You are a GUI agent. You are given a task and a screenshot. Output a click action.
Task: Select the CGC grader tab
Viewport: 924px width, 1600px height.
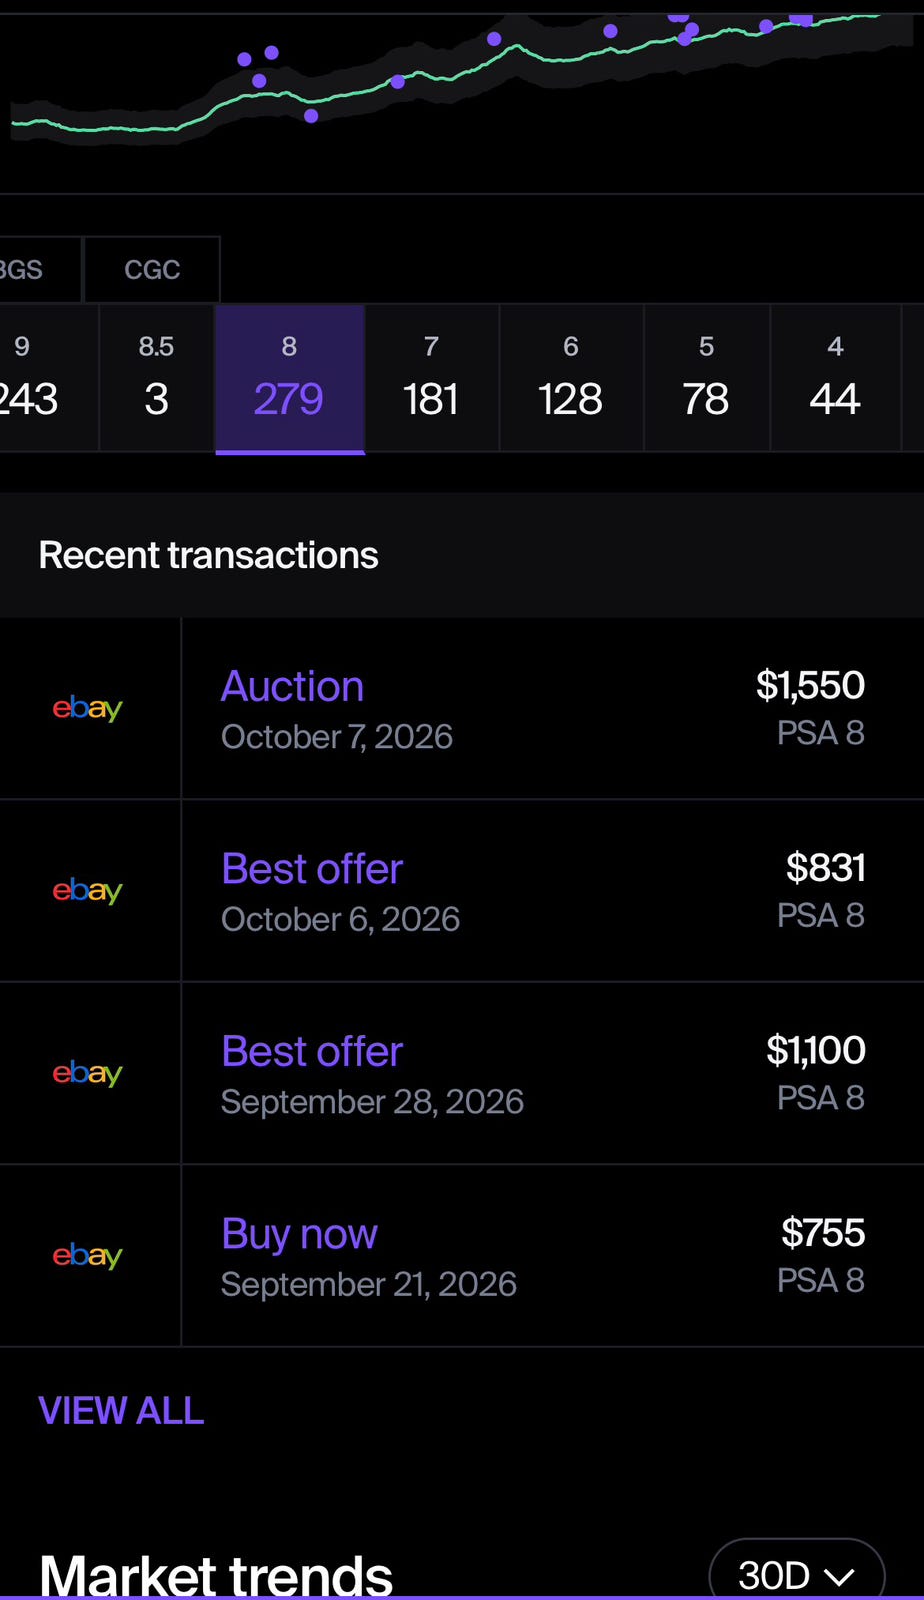pyautogui.click(x=152, y=270)
